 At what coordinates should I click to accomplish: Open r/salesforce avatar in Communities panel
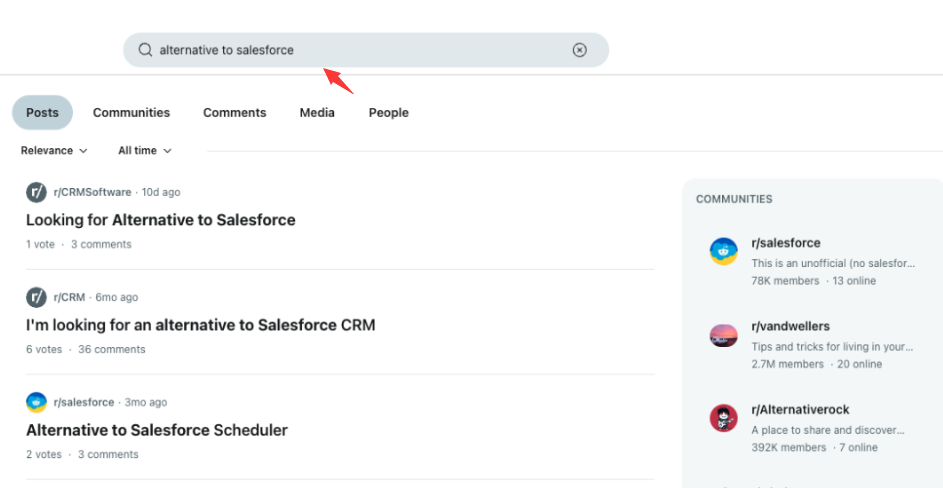[x=723, y=252]
